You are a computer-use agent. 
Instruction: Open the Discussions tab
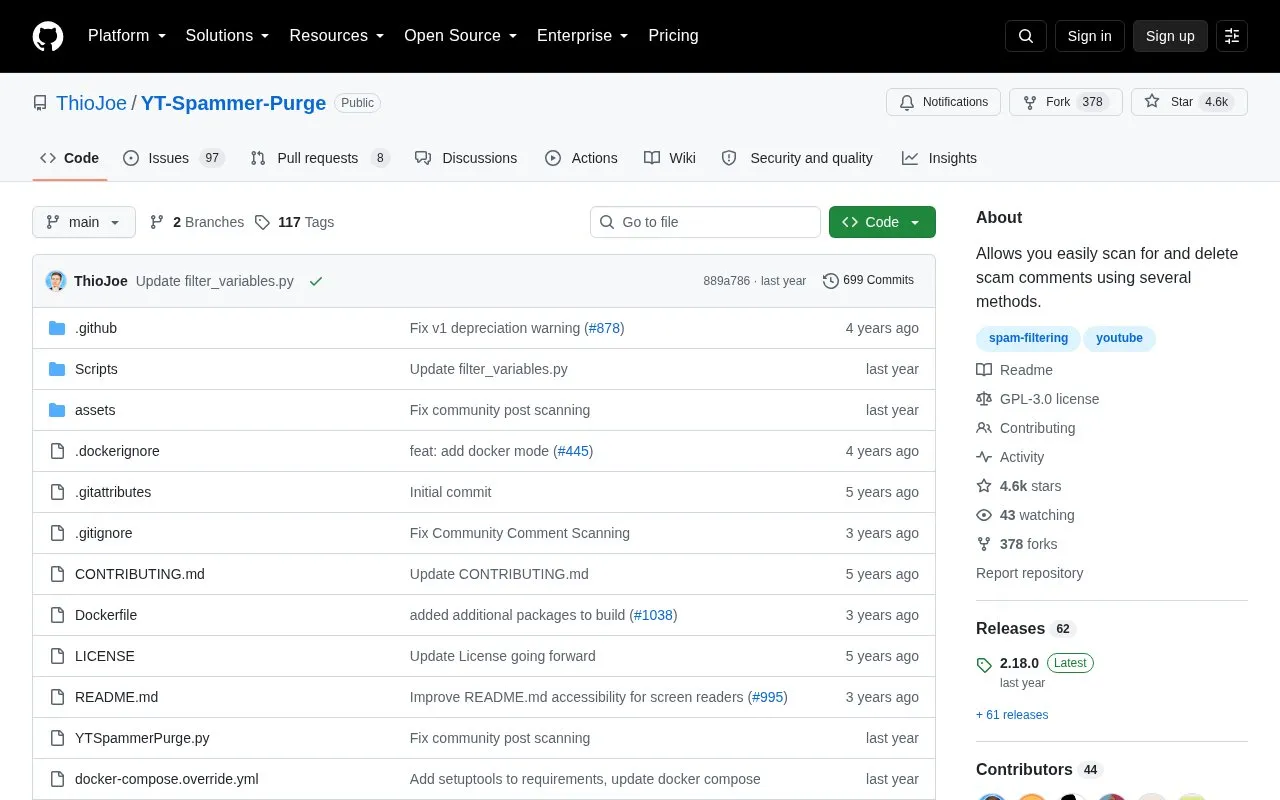(466, 158)
